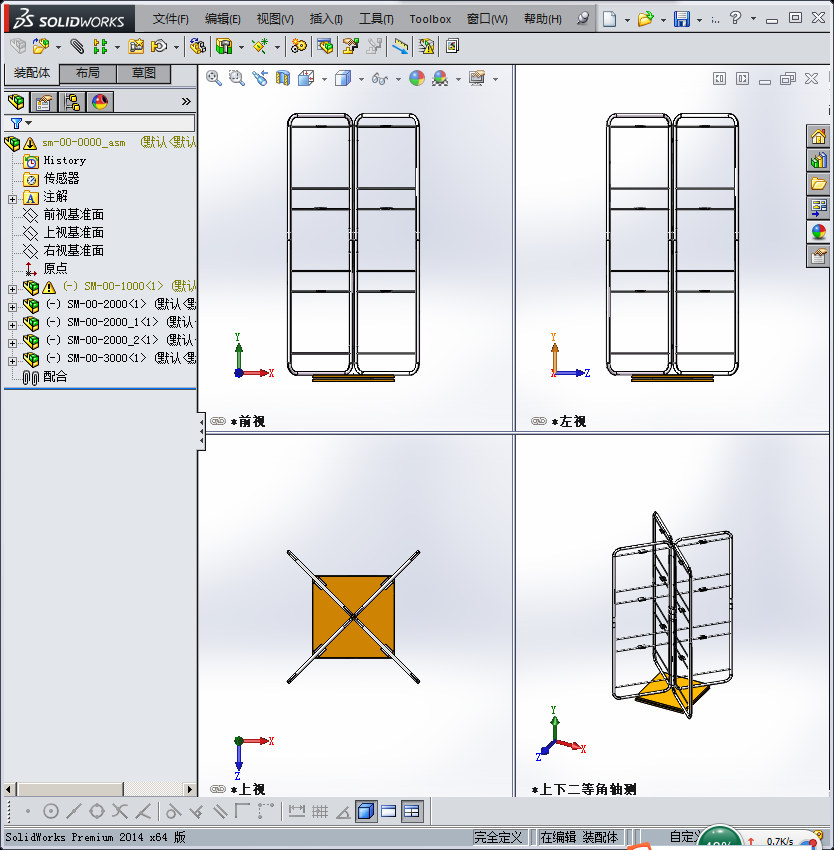Click the Zoom to Area icon
Screen dimensions: 834x850
pos(236,79)
